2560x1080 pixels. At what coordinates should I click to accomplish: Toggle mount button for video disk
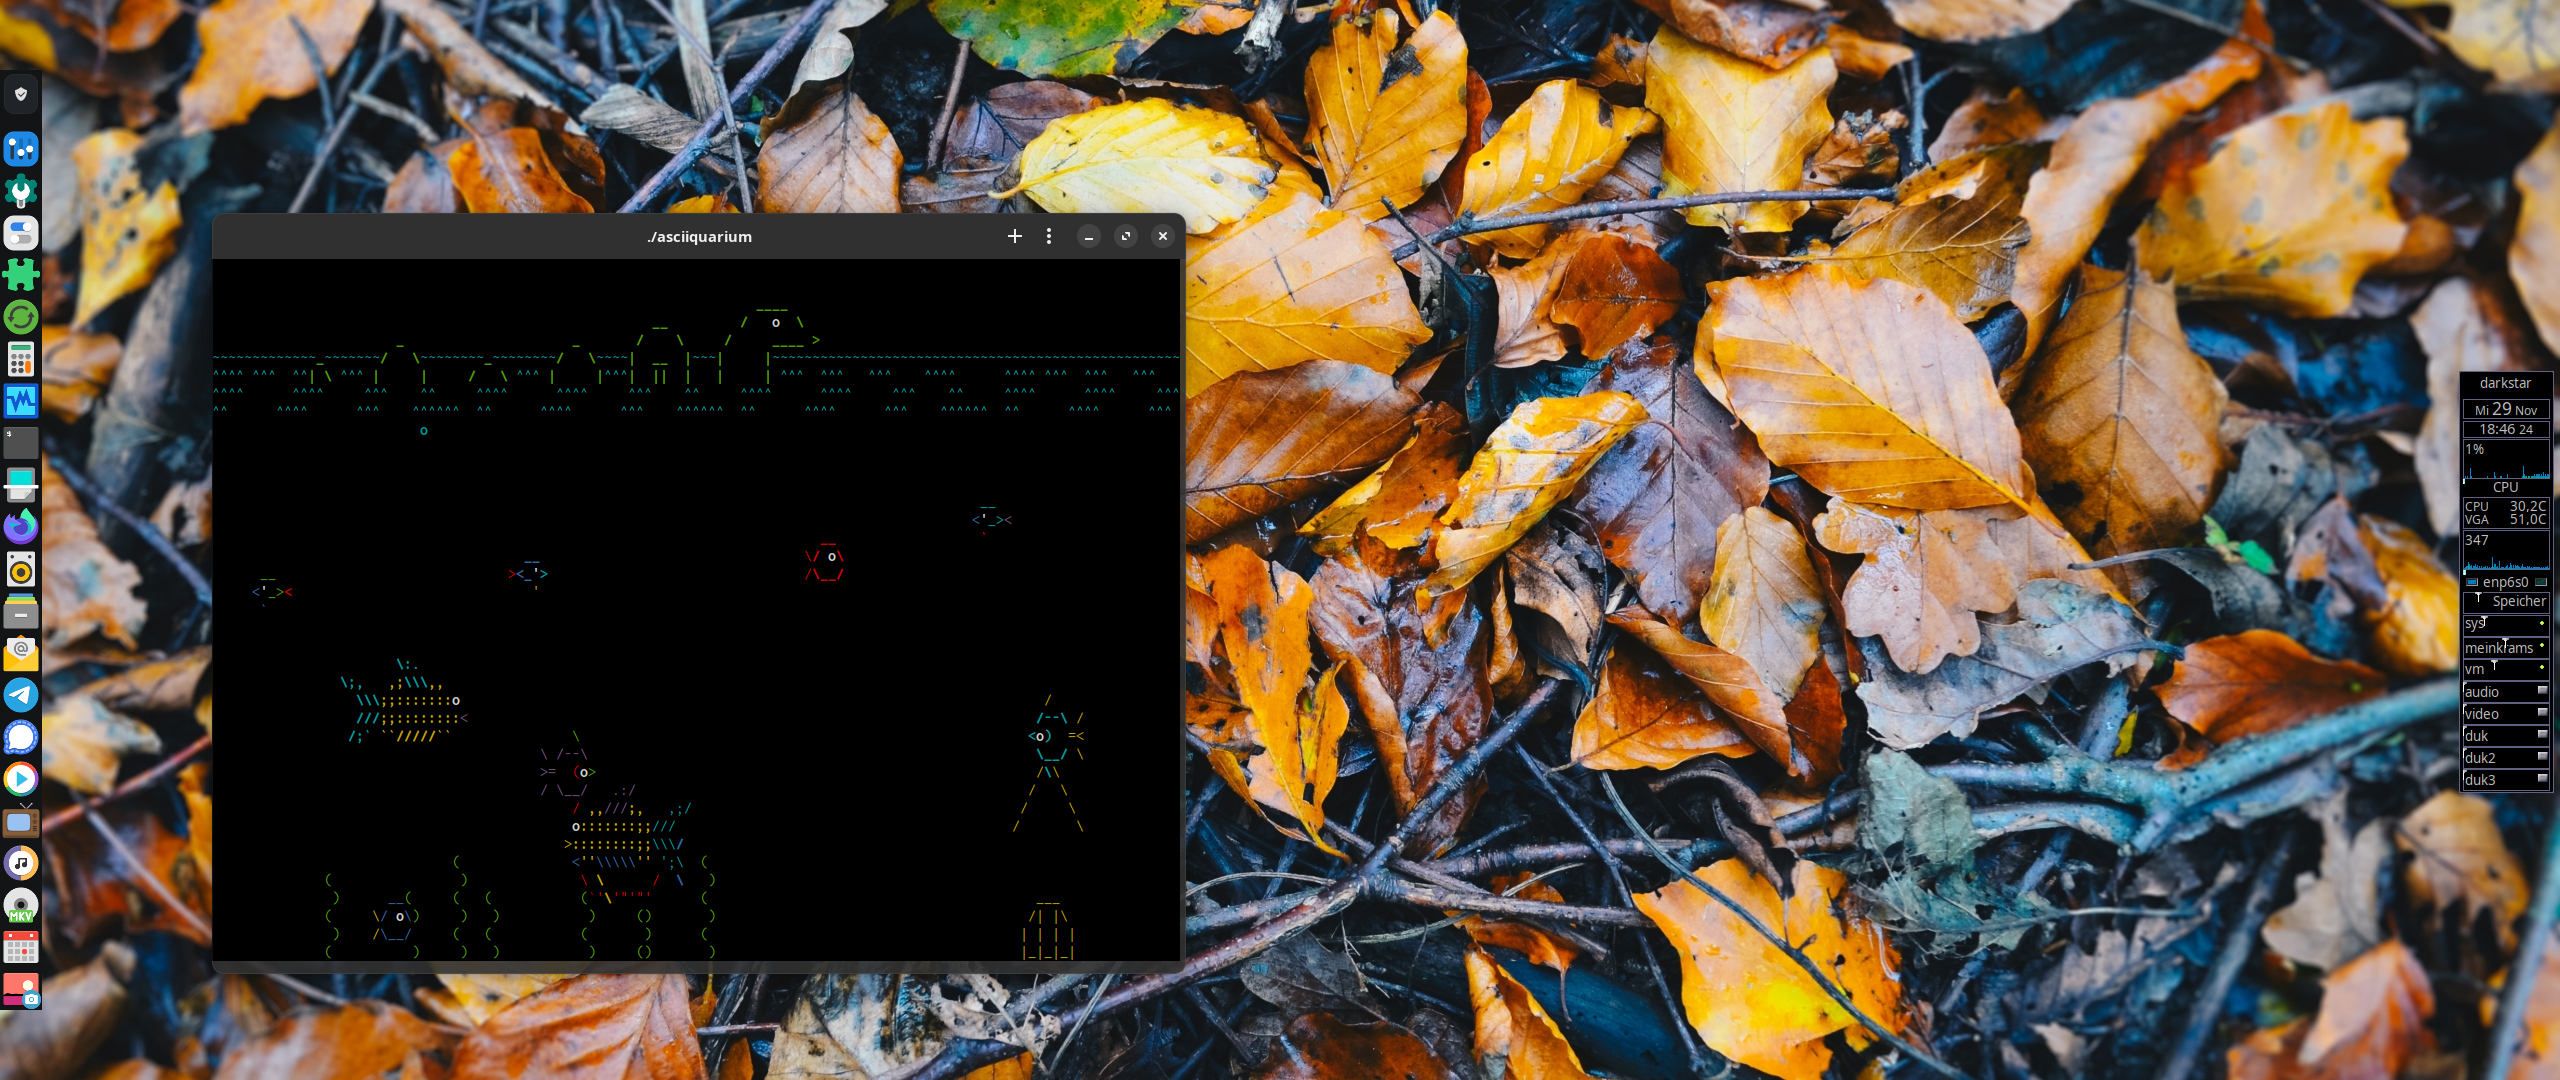[2541, 713]
